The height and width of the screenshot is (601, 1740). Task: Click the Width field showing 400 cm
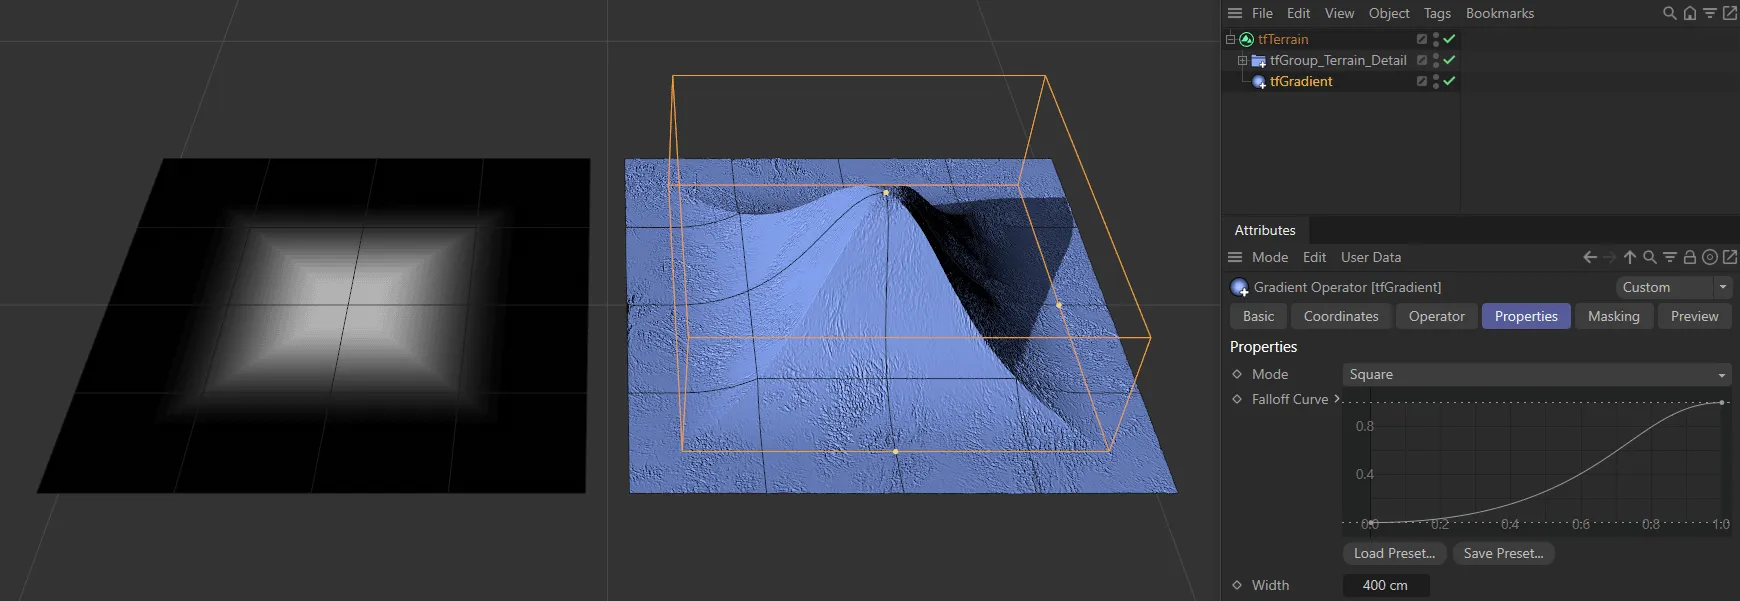pos(1385,585)
